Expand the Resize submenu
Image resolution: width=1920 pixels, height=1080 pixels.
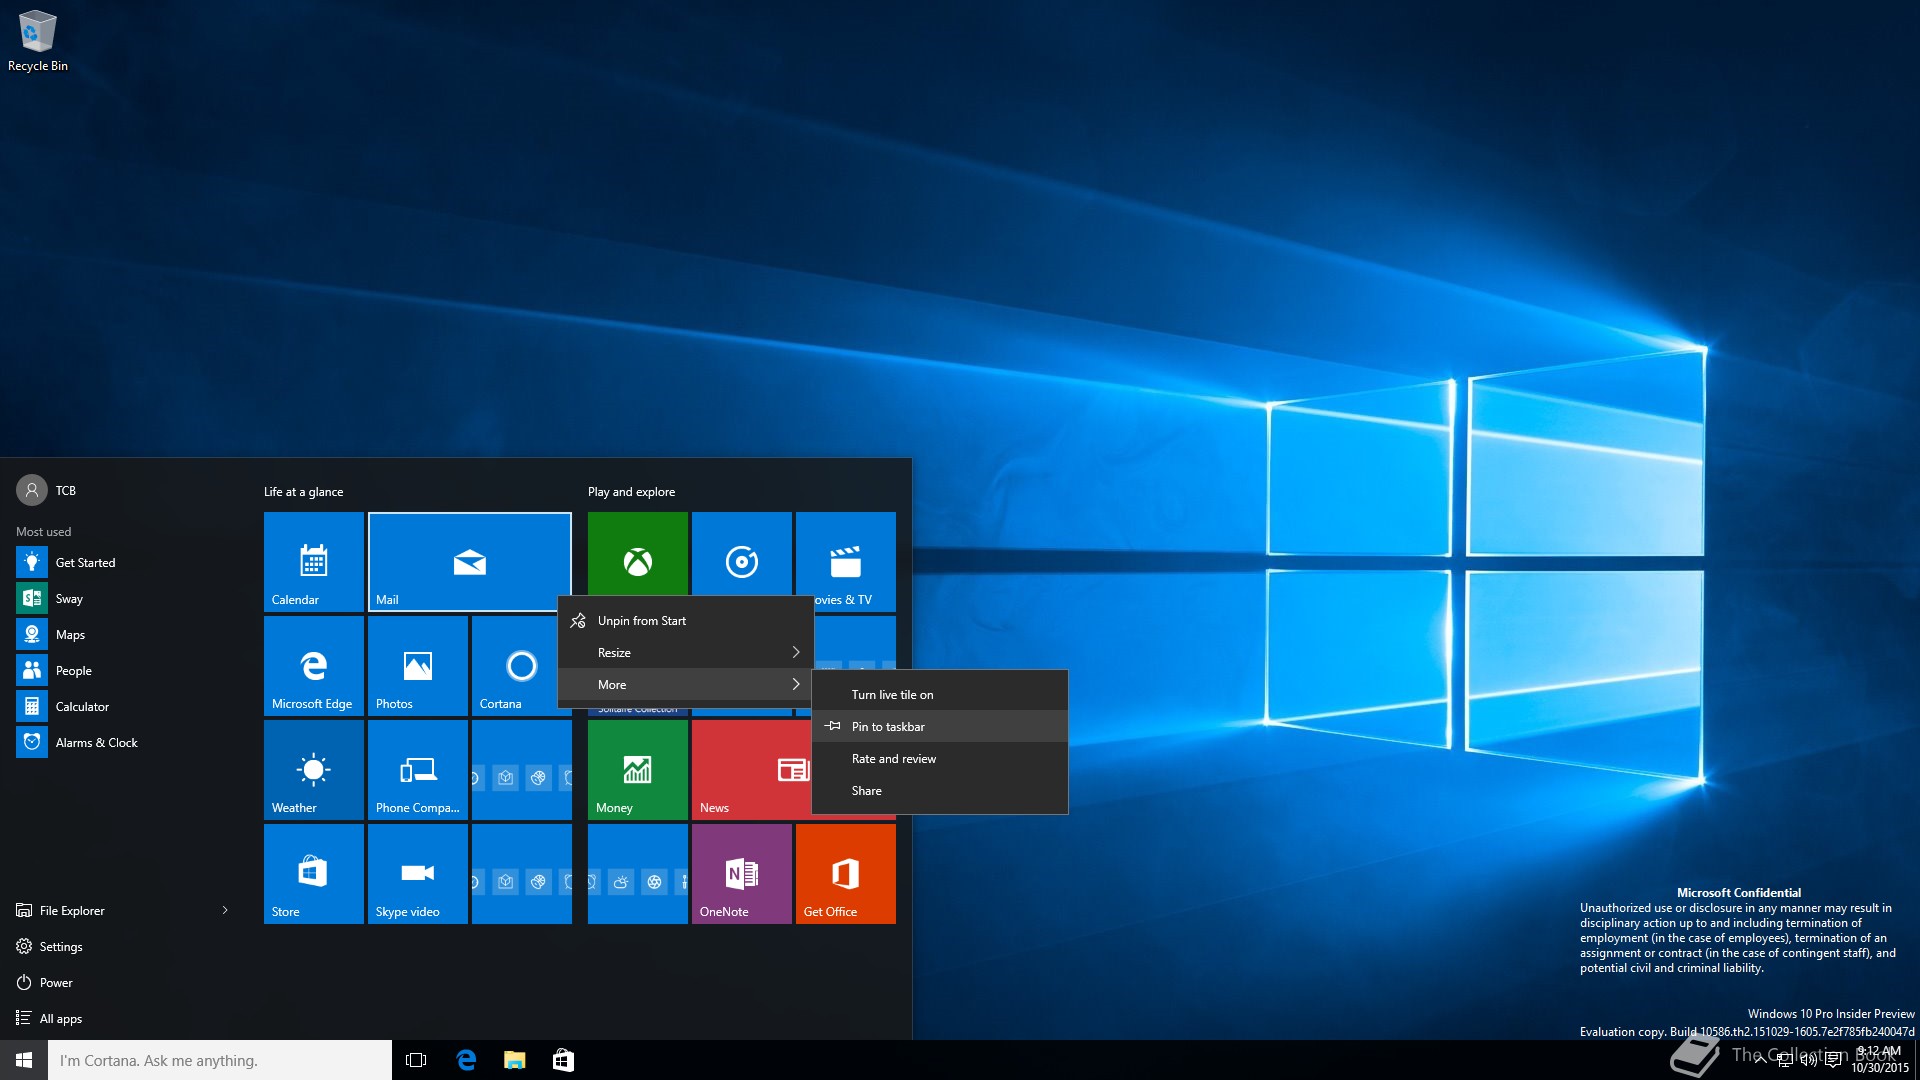686,653
